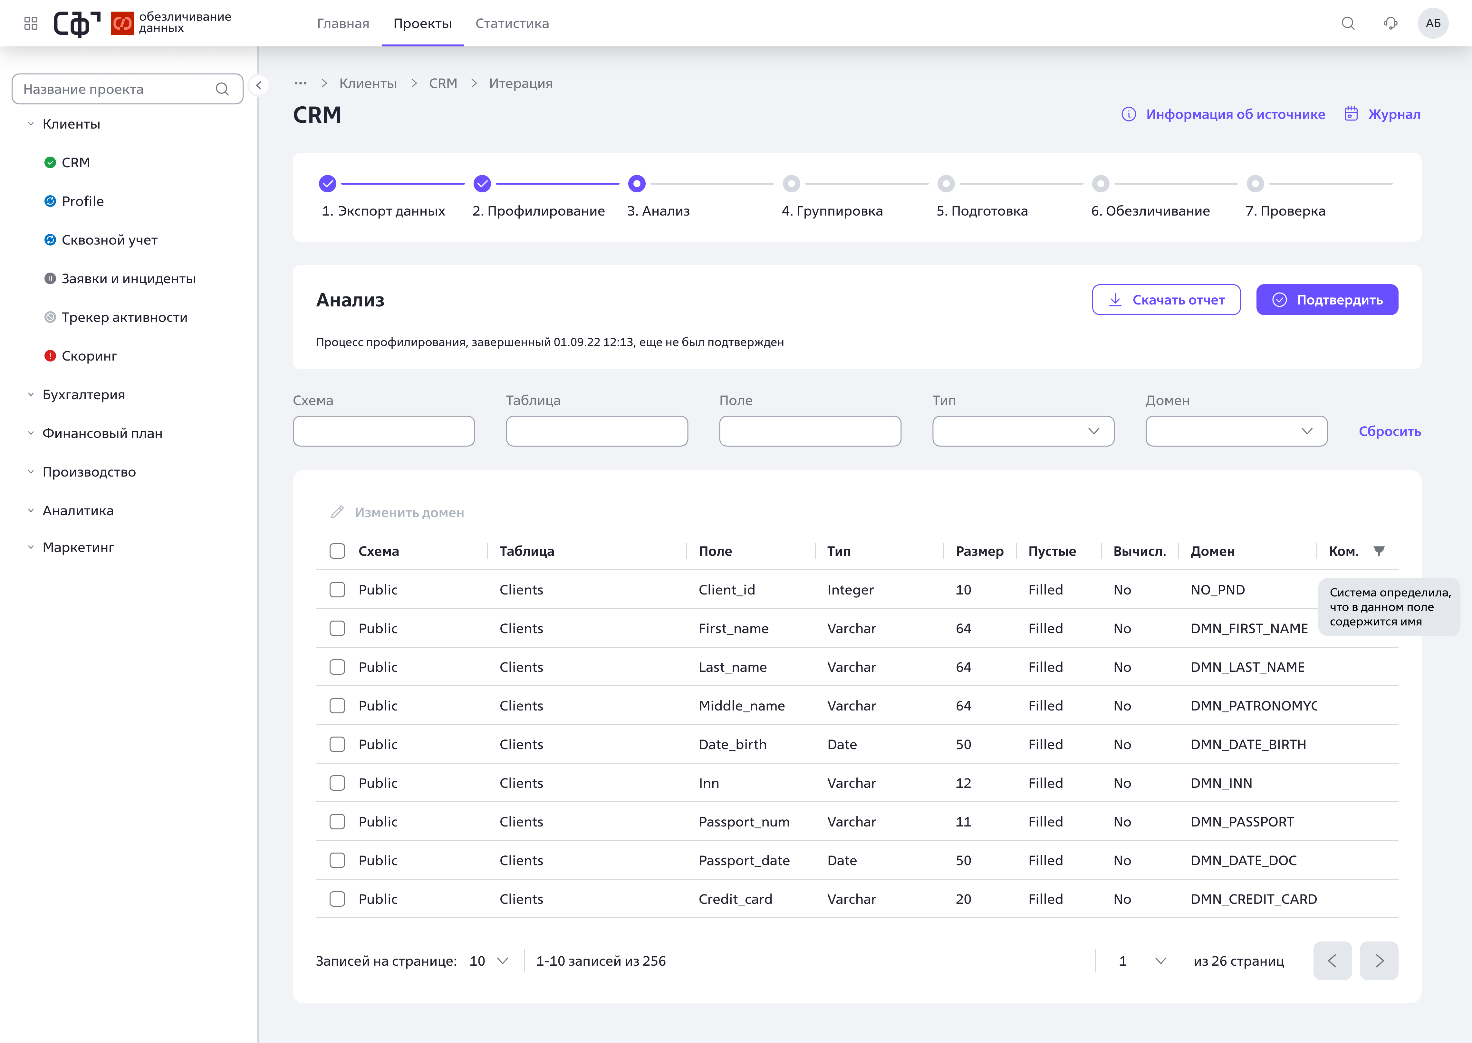Go to next page arrow

(x=1379, y=961)
